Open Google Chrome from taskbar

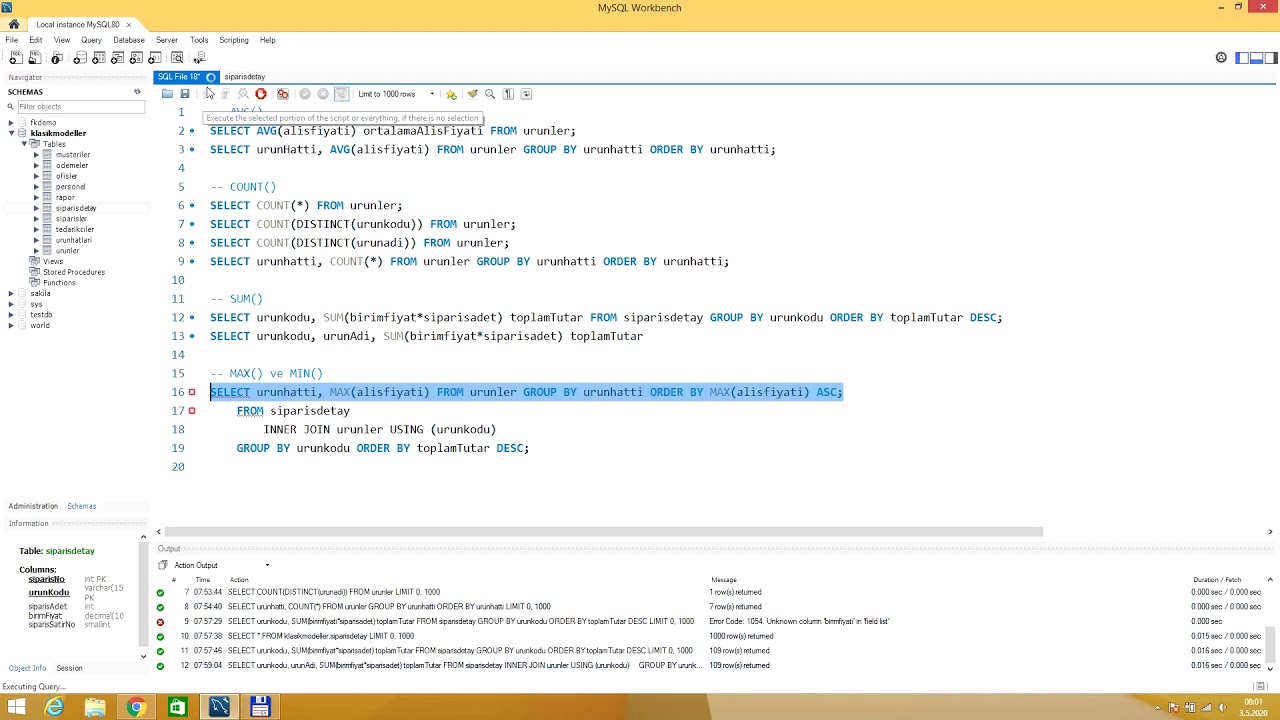point(136,708)
